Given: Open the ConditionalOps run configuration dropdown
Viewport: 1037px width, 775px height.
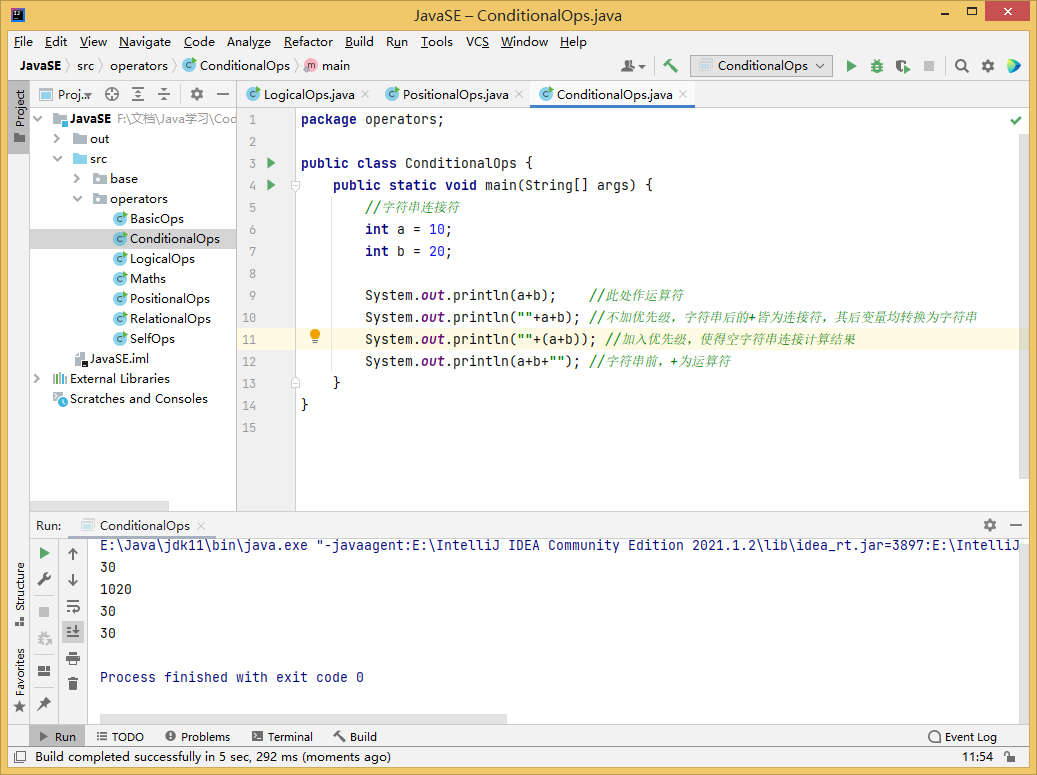Looking at the screenshot, I should pyautogui.click(x=762, y=66).
